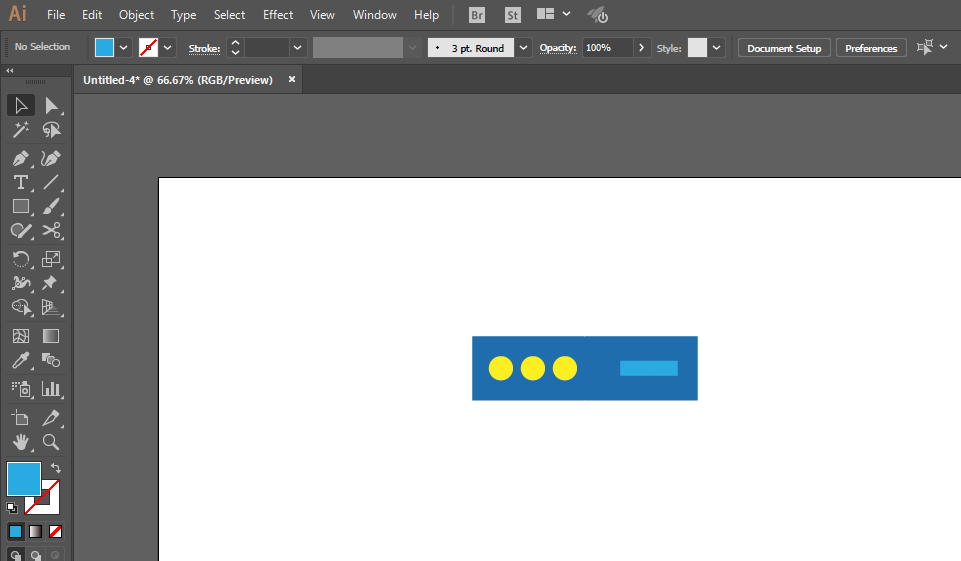Choose the Zoom tool
The height and width of the screenshot is (561, 961).
[x=51, y=441]
